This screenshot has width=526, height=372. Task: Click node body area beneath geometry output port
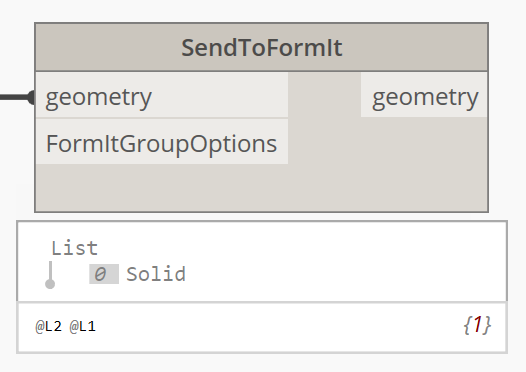click(x=424, y=164)
